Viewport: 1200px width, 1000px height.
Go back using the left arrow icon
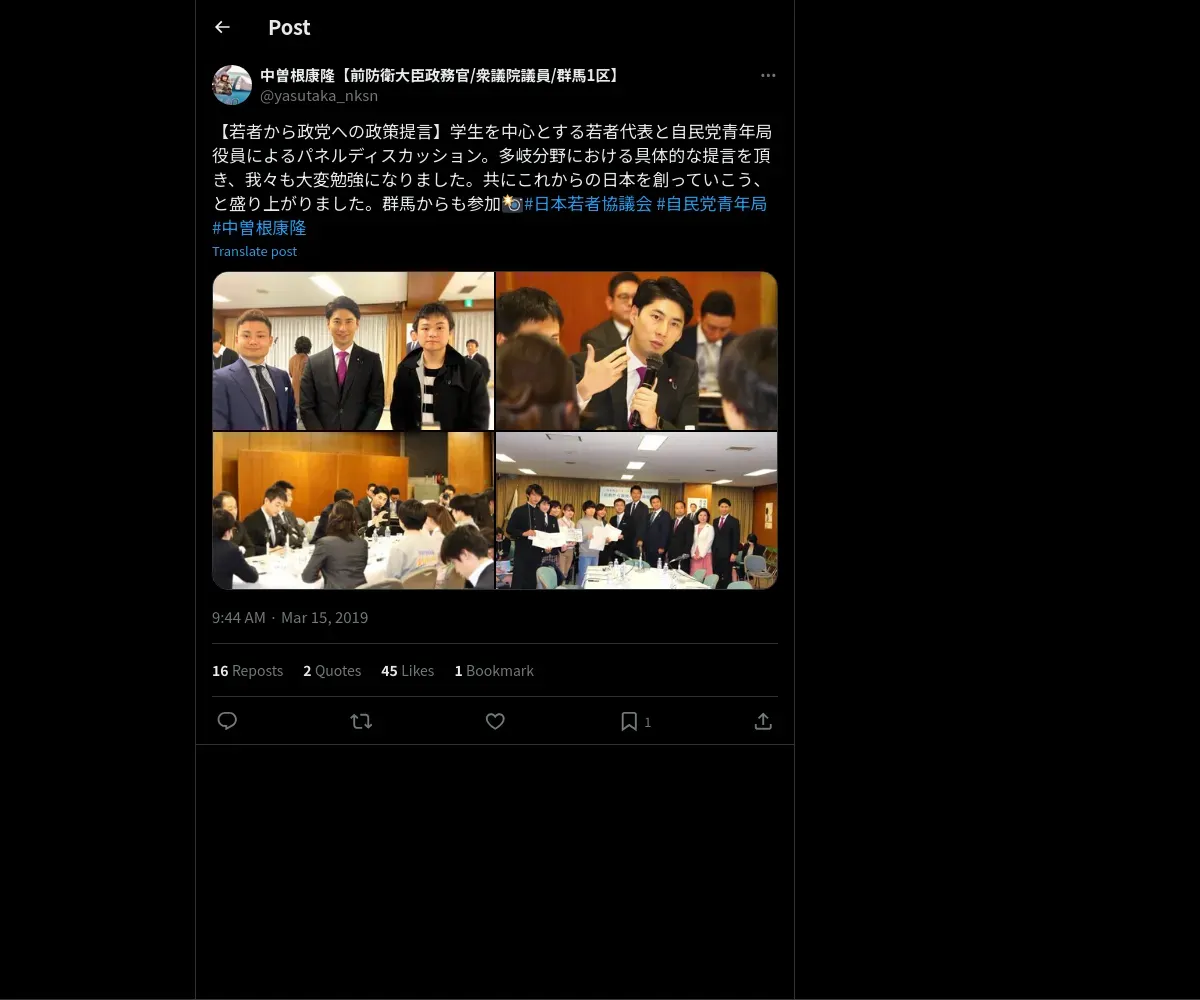(x=222, y=28)
